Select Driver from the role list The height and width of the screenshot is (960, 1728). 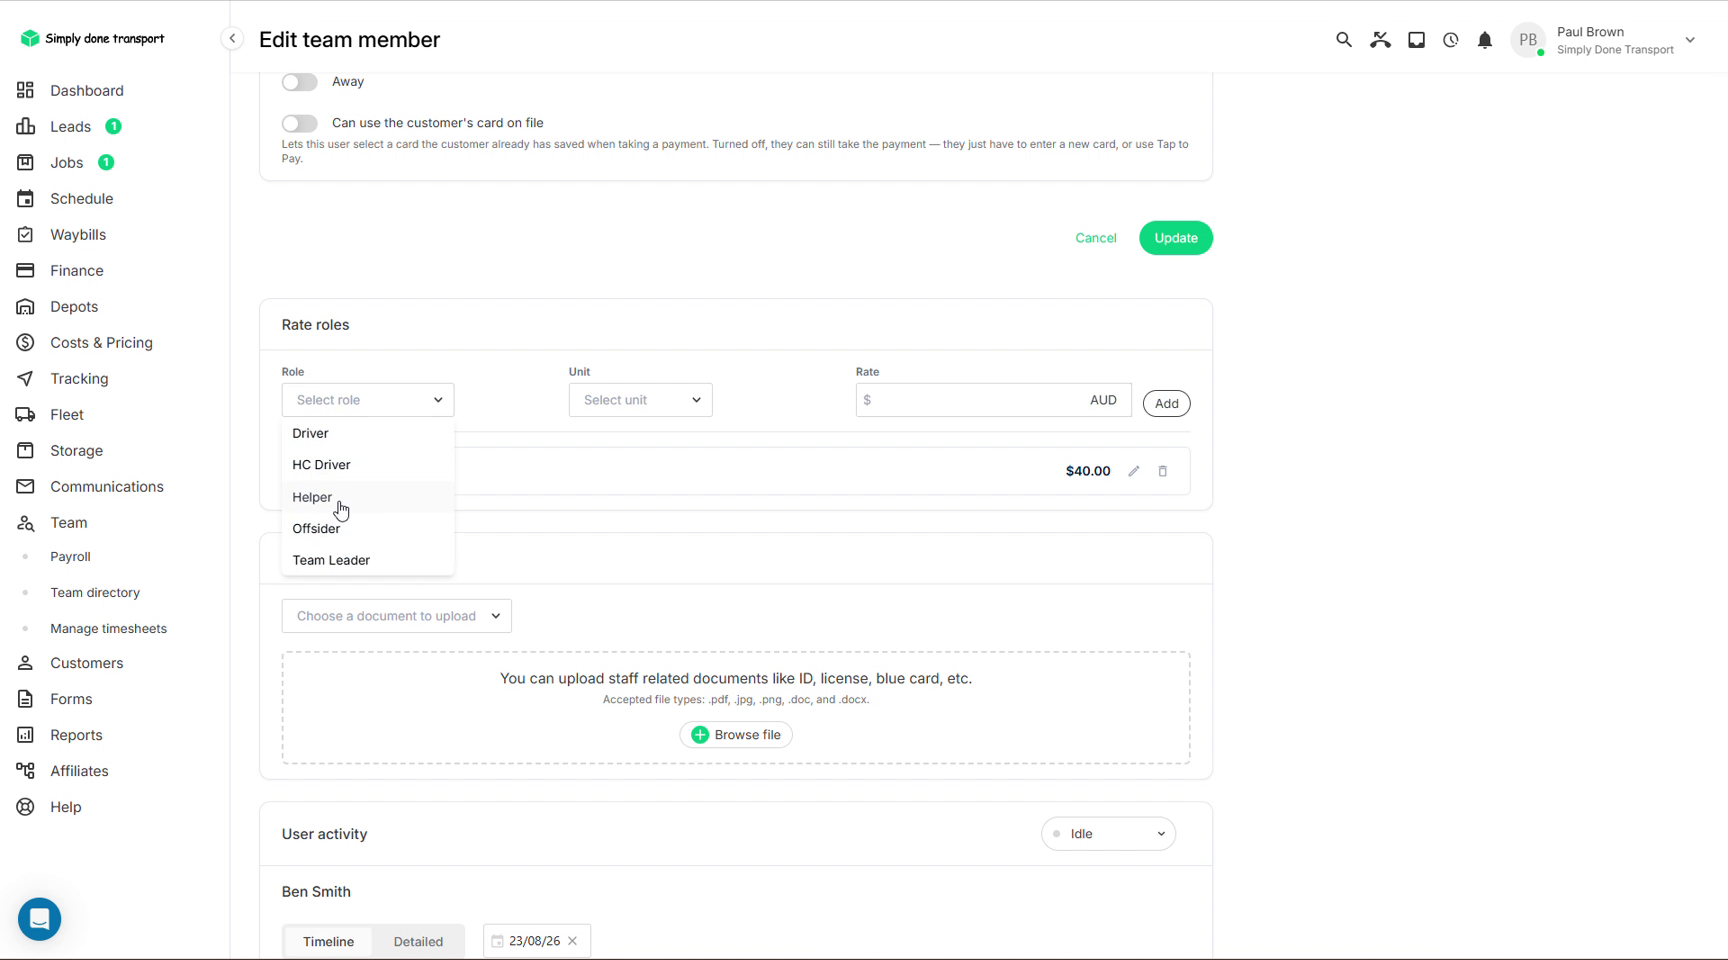coord(368,433)
